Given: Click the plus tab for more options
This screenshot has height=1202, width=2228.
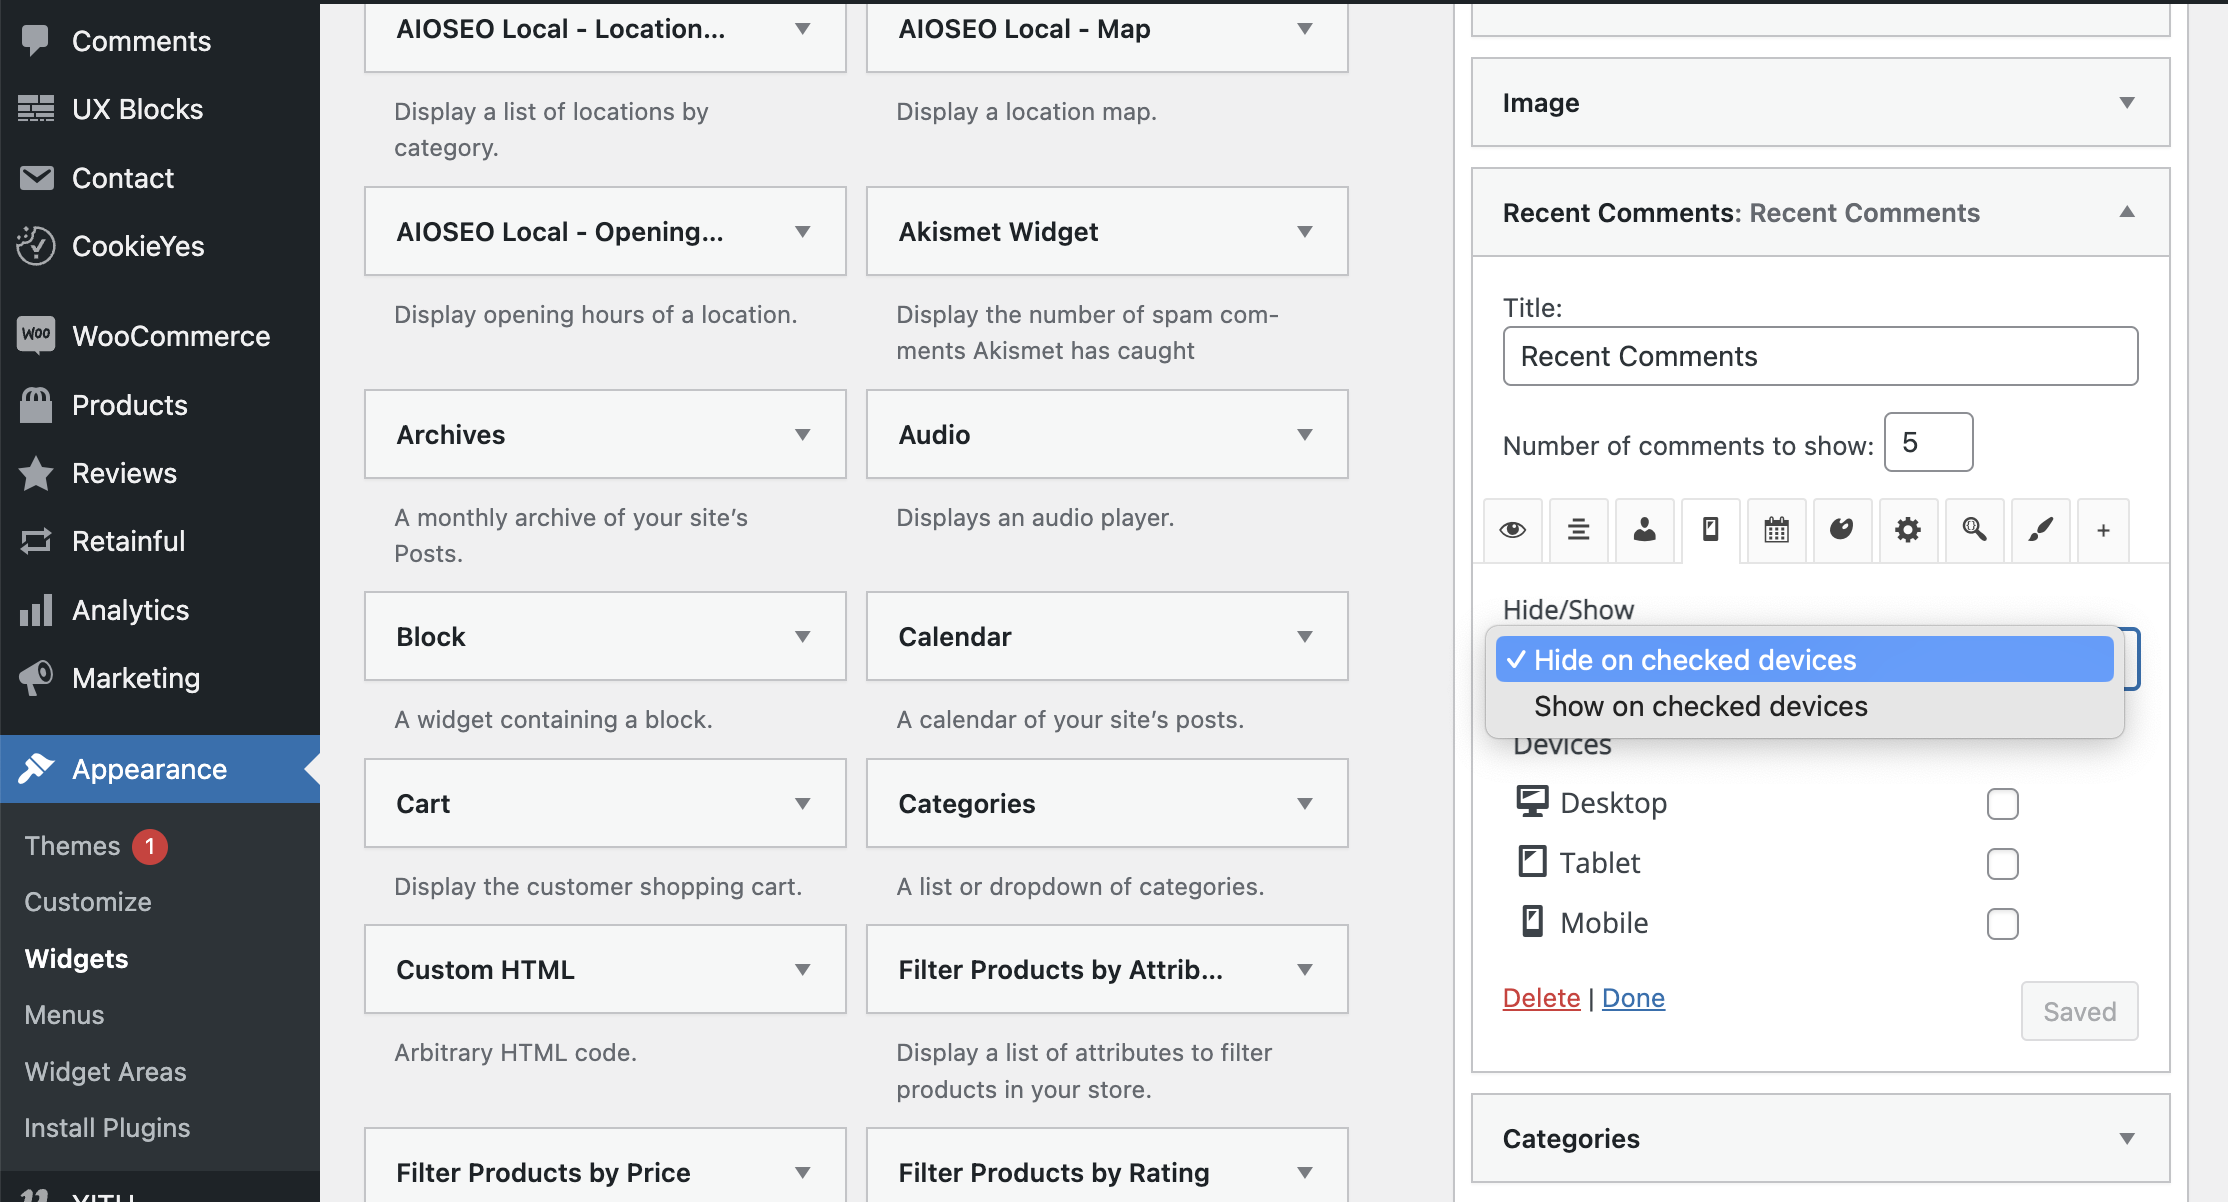Looking at the screenshot, I should 2103,530.
